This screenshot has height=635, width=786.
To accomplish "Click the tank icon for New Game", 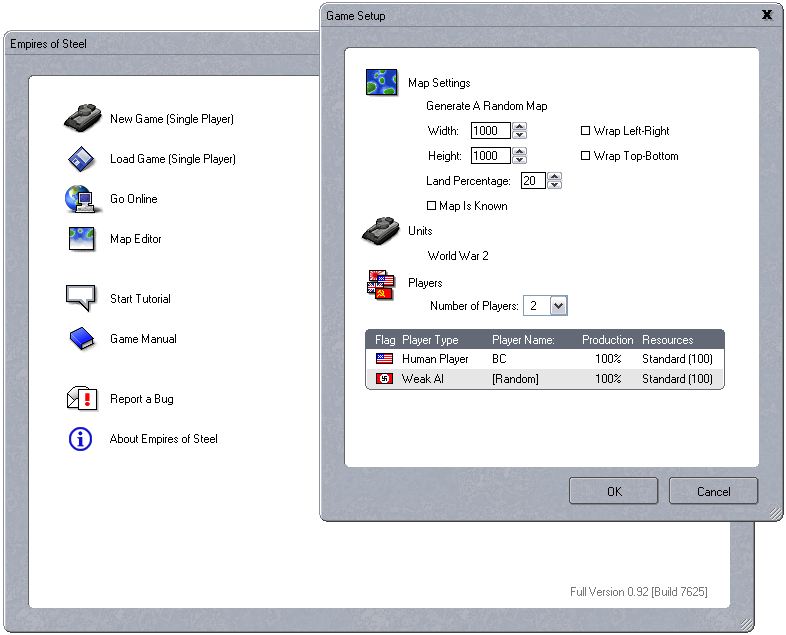I will 83,118.
